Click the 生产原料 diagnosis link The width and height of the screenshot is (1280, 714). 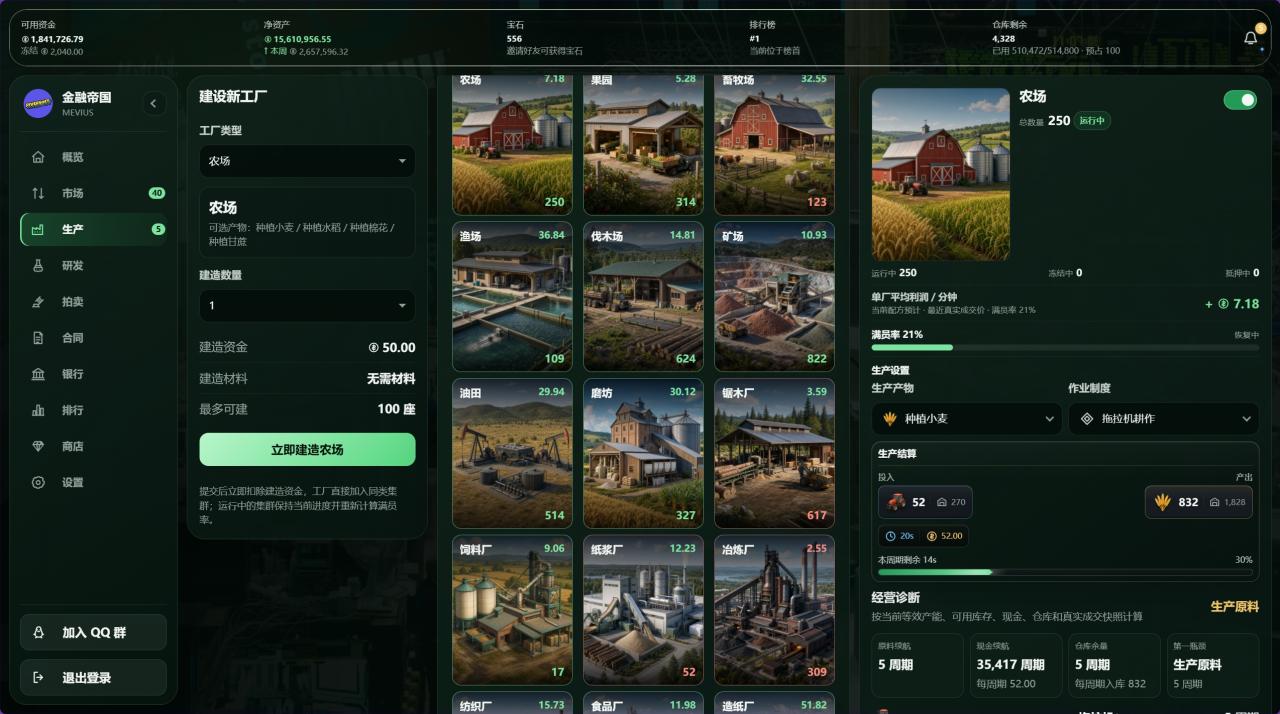(x=1234, y=606)
